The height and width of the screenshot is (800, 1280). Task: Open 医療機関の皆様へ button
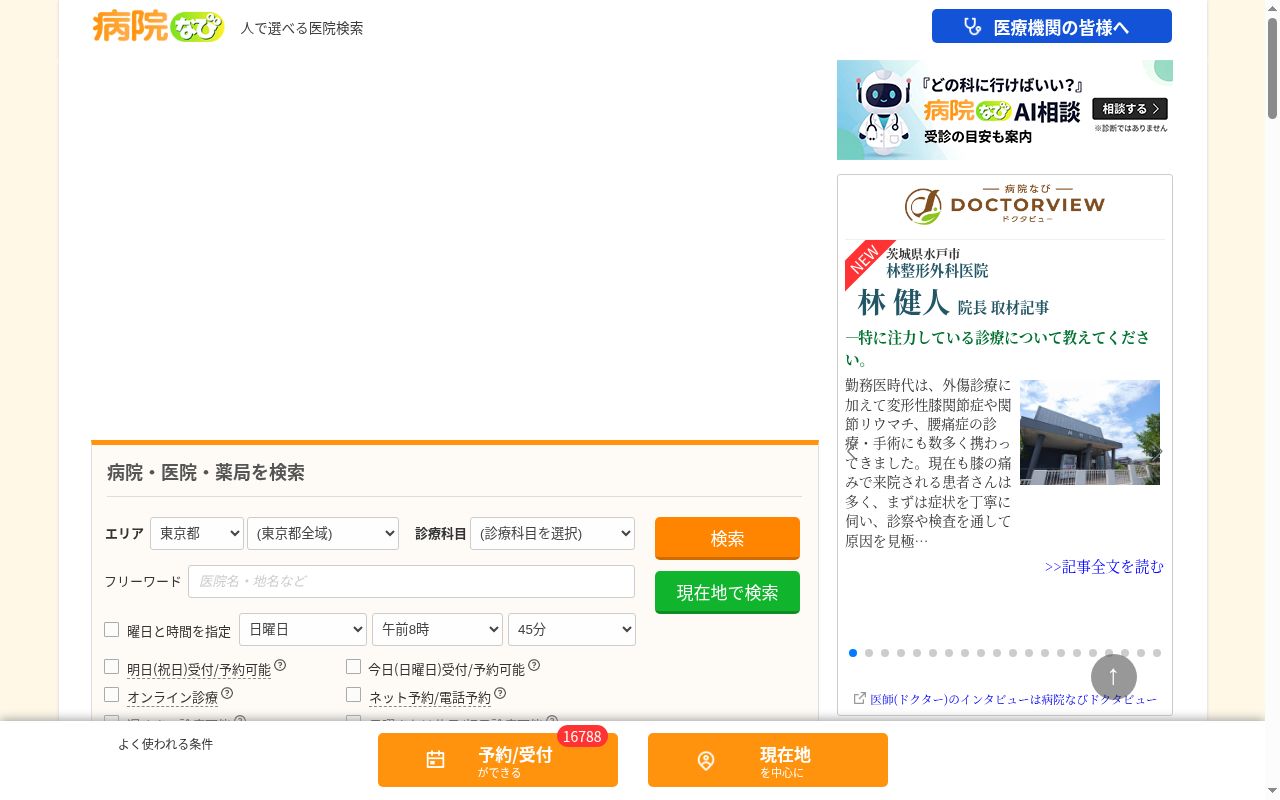1052,27
